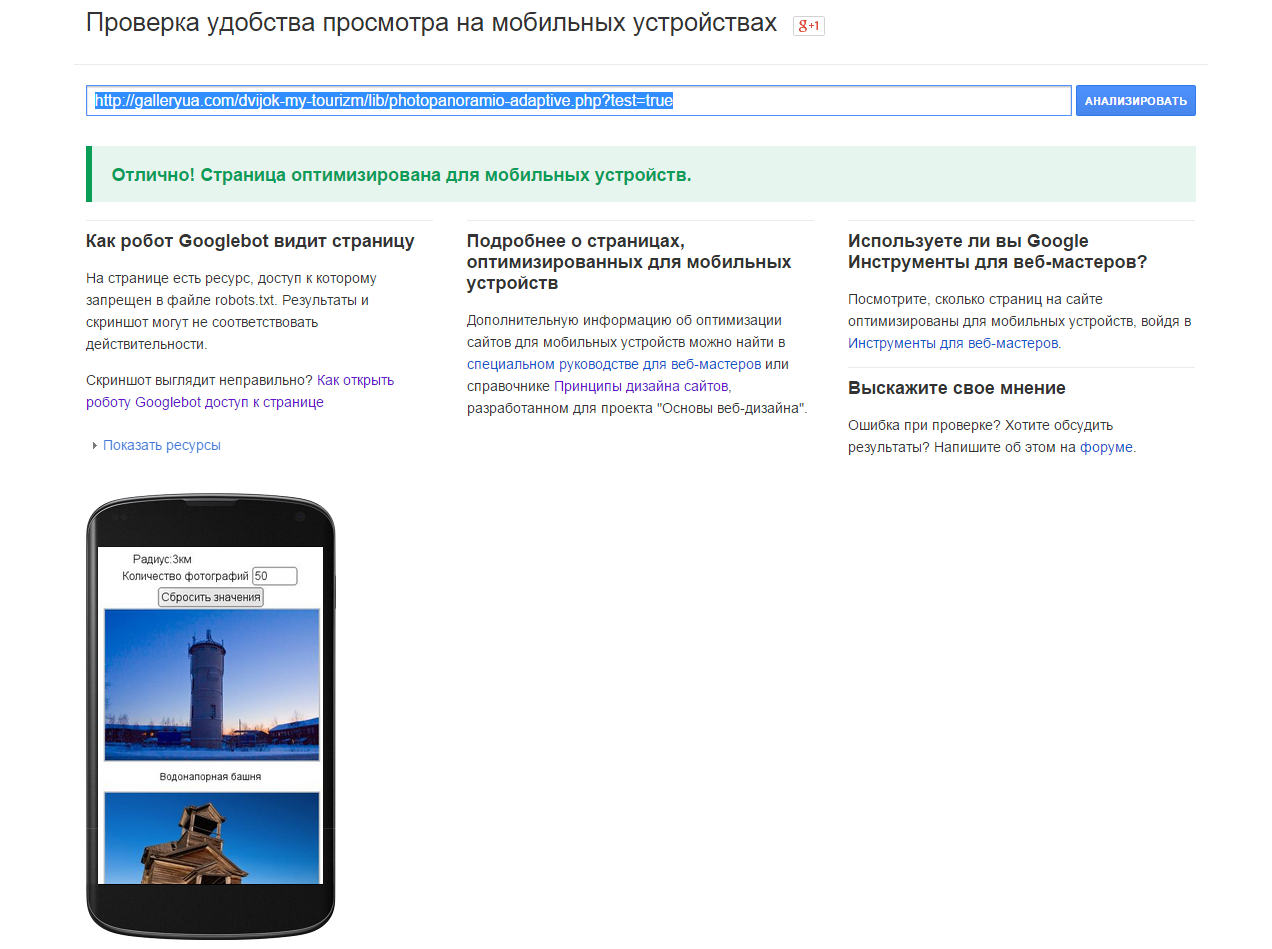Click the wooden church photo thumbnail
Image resolution: width=1272 pixels, height=949 pixels.
212,838
